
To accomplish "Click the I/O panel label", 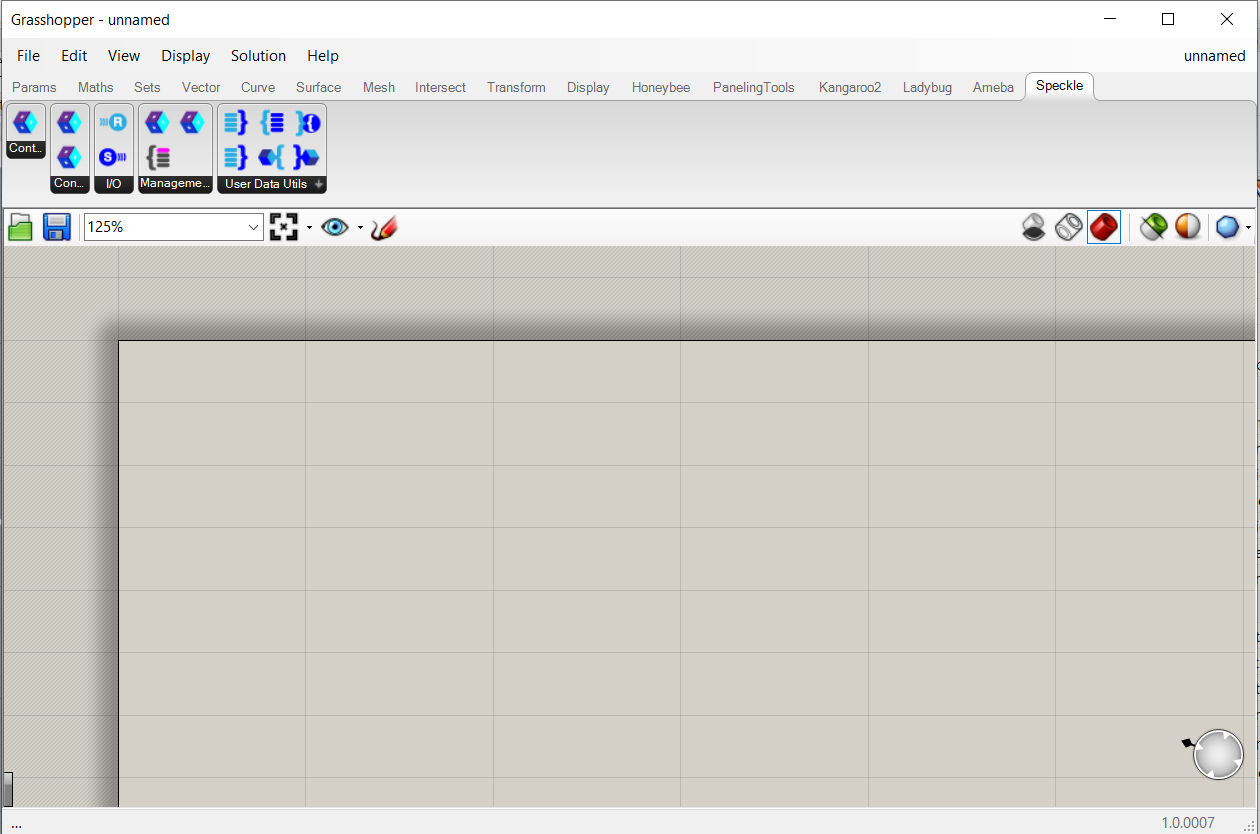I will pyautogui.click(x=113, y=184).
